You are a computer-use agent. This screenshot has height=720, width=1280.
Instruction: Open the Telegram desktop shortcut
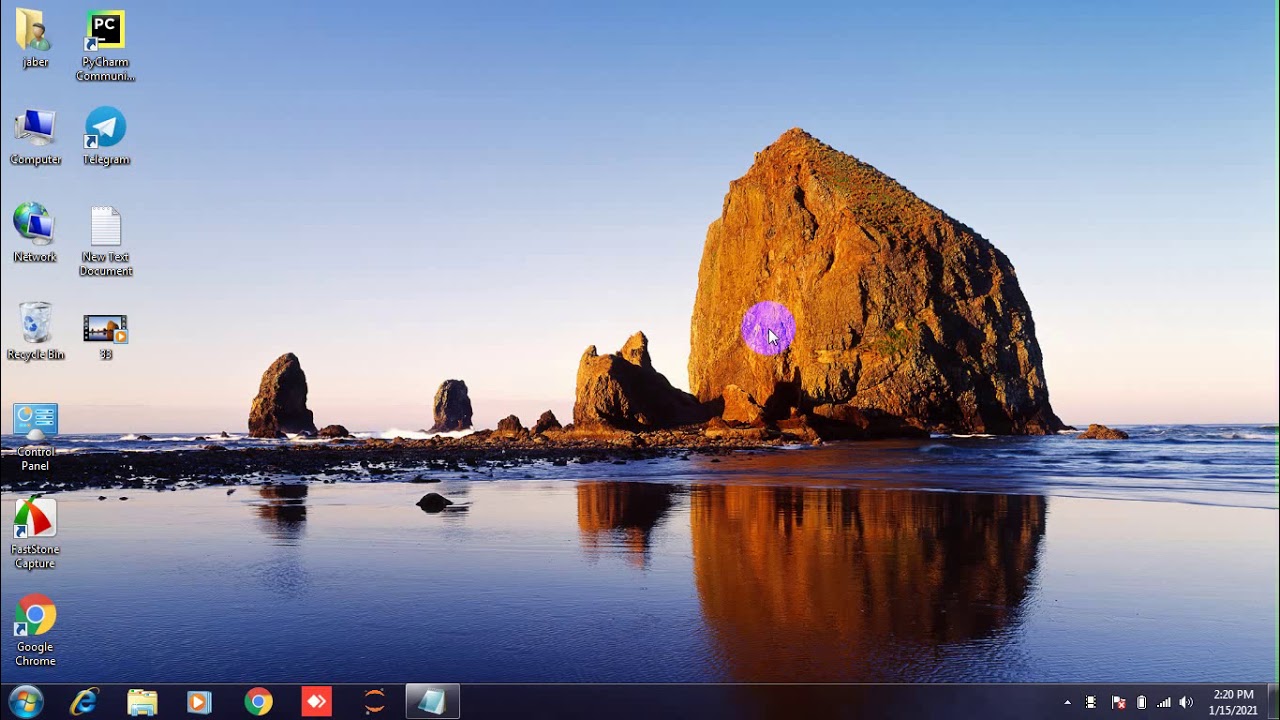tap(105, 136)
